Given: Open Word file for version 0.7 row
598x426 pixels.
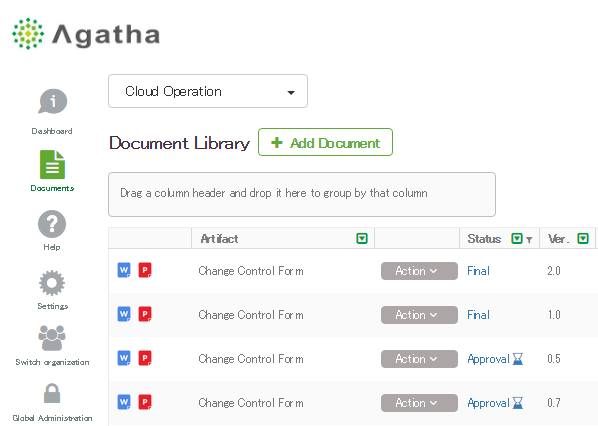Looking at the screenshot, I should (x=124, y=402).
